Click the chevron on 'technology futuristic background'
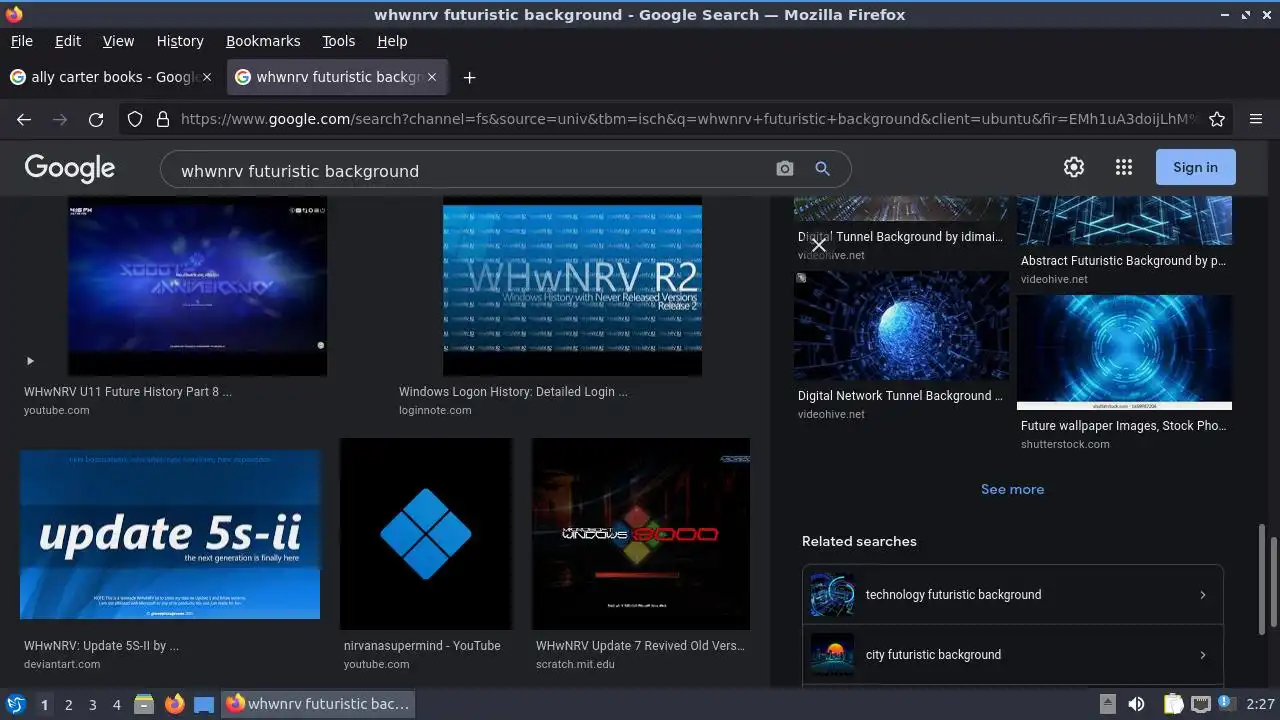1280x720 pixels. pyautogui.click(x=1202, y=595)
